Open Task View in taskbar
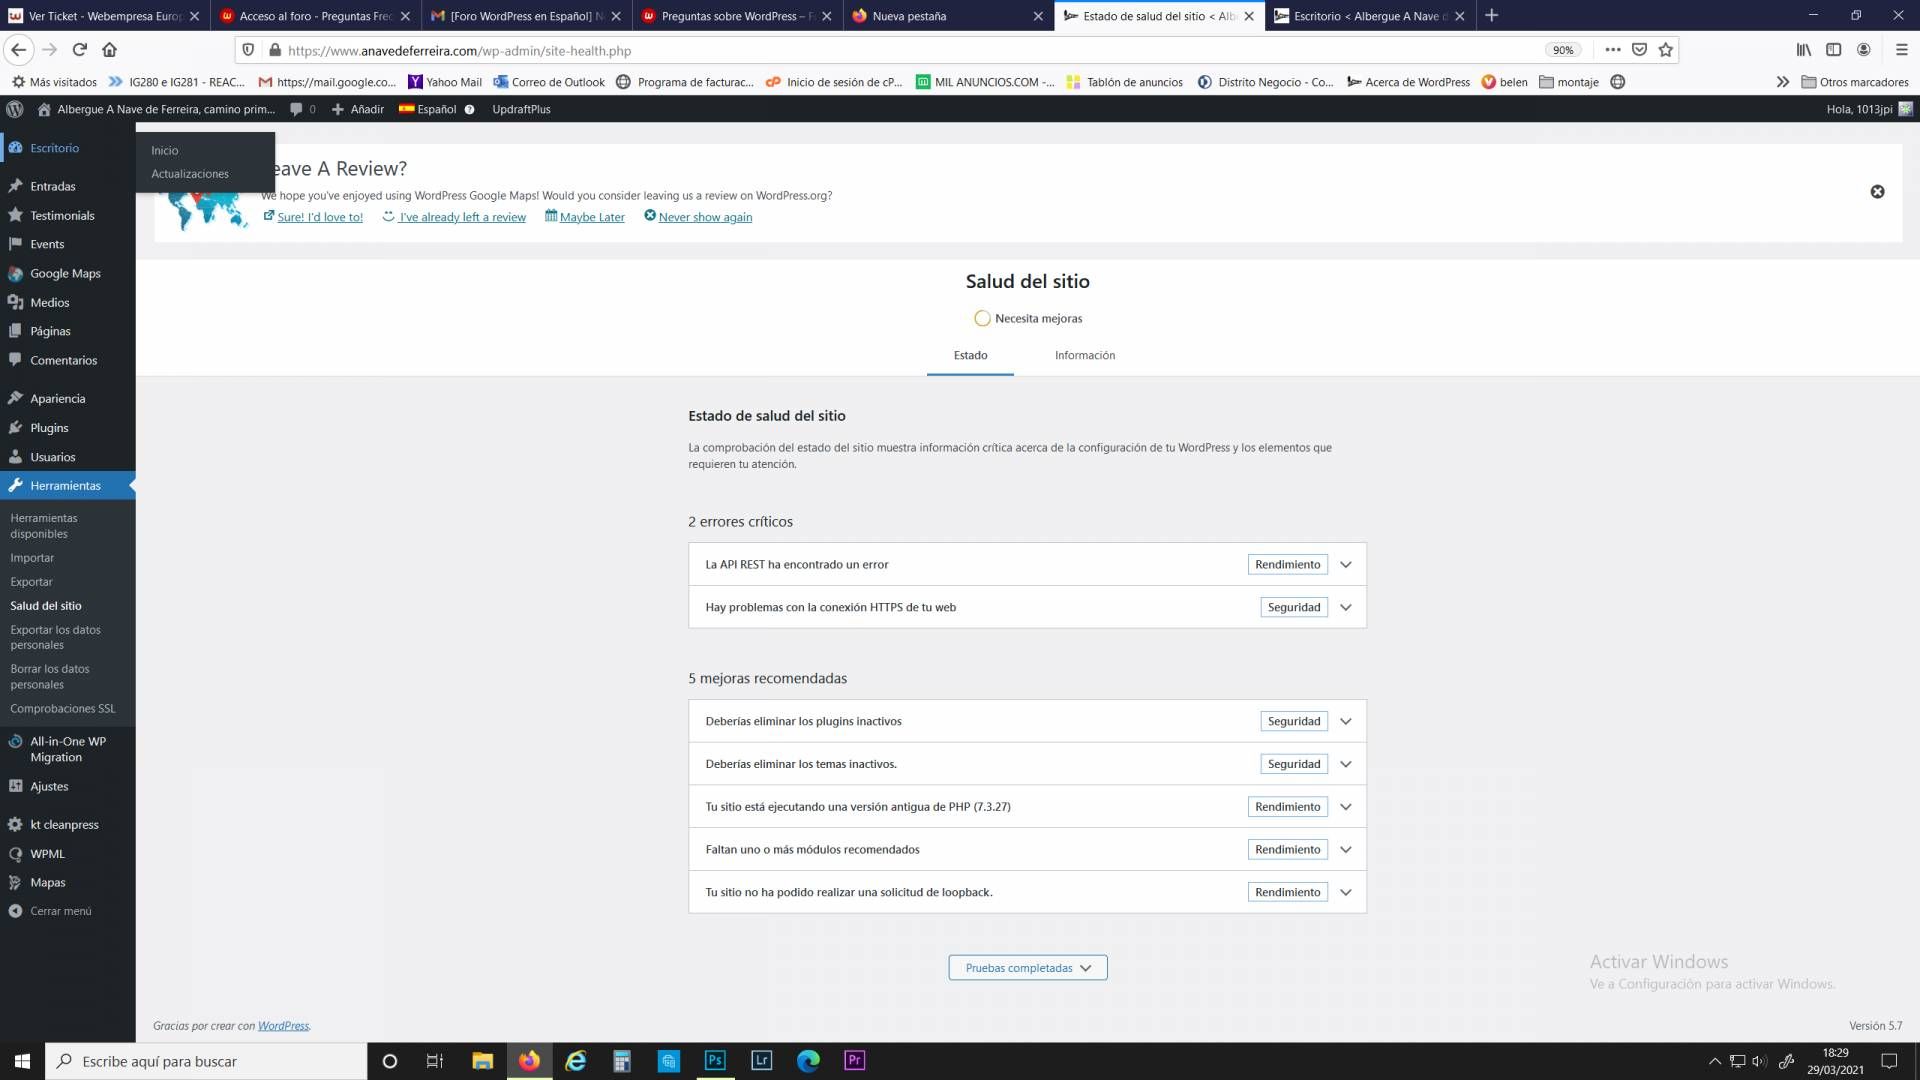The image size is (1920, 1080). click(435, 1061)
